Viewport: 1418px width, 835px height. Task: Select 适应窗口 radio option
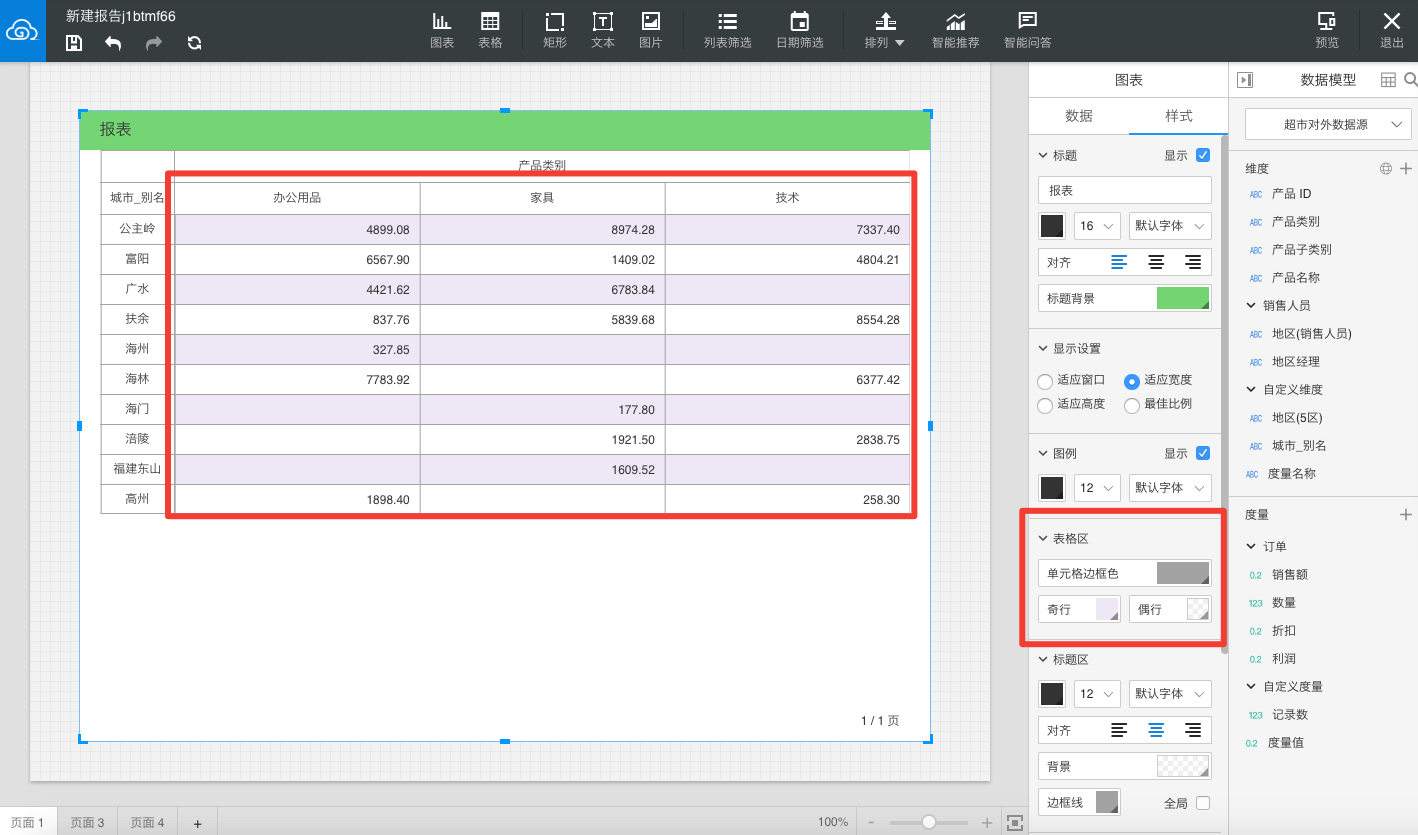click(x=1045, y=381)
